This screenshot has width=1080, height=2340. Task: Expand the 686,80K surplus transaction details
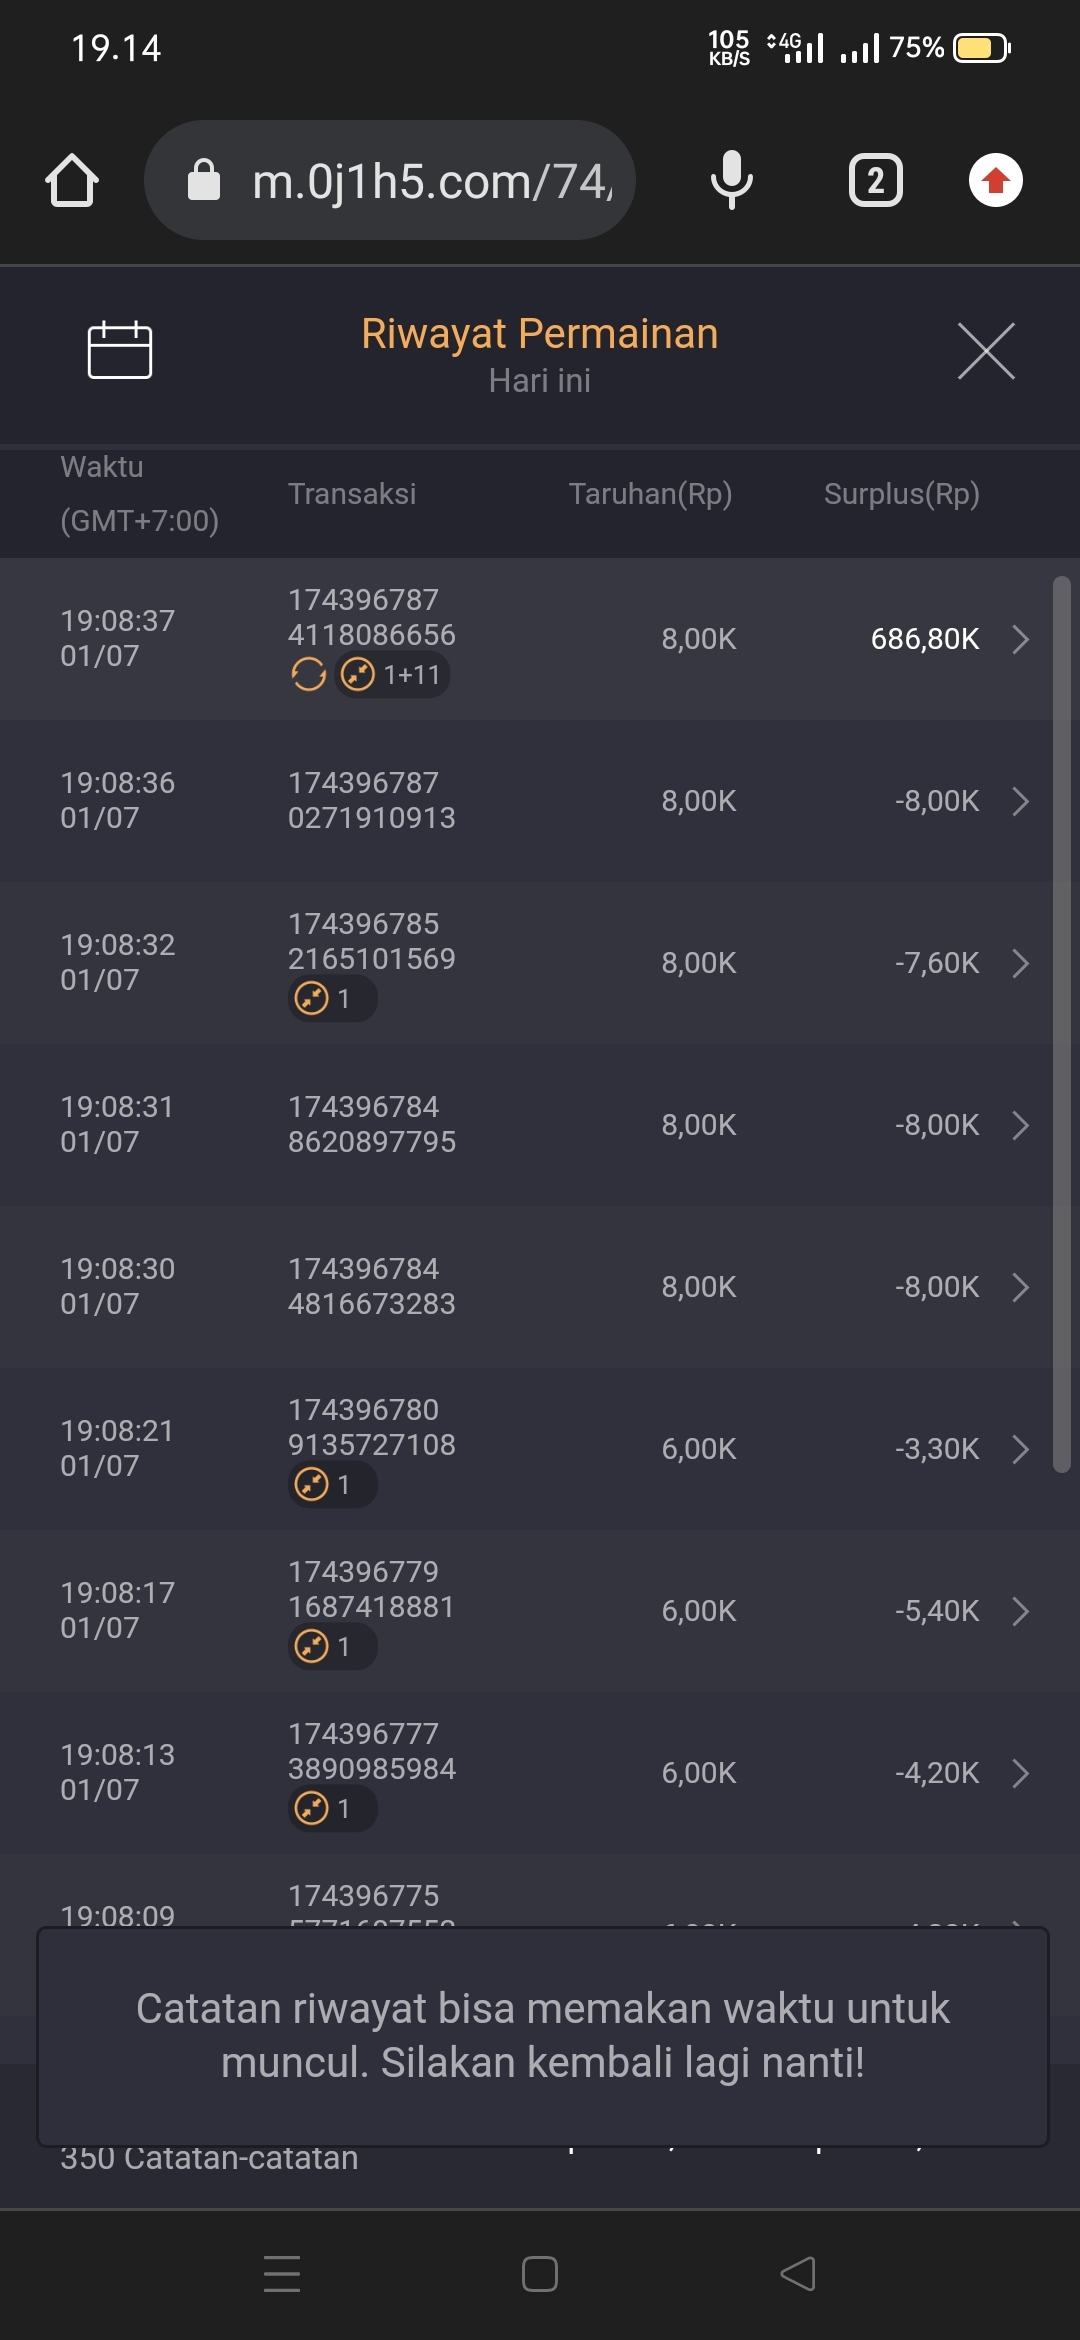(1020, 639)
